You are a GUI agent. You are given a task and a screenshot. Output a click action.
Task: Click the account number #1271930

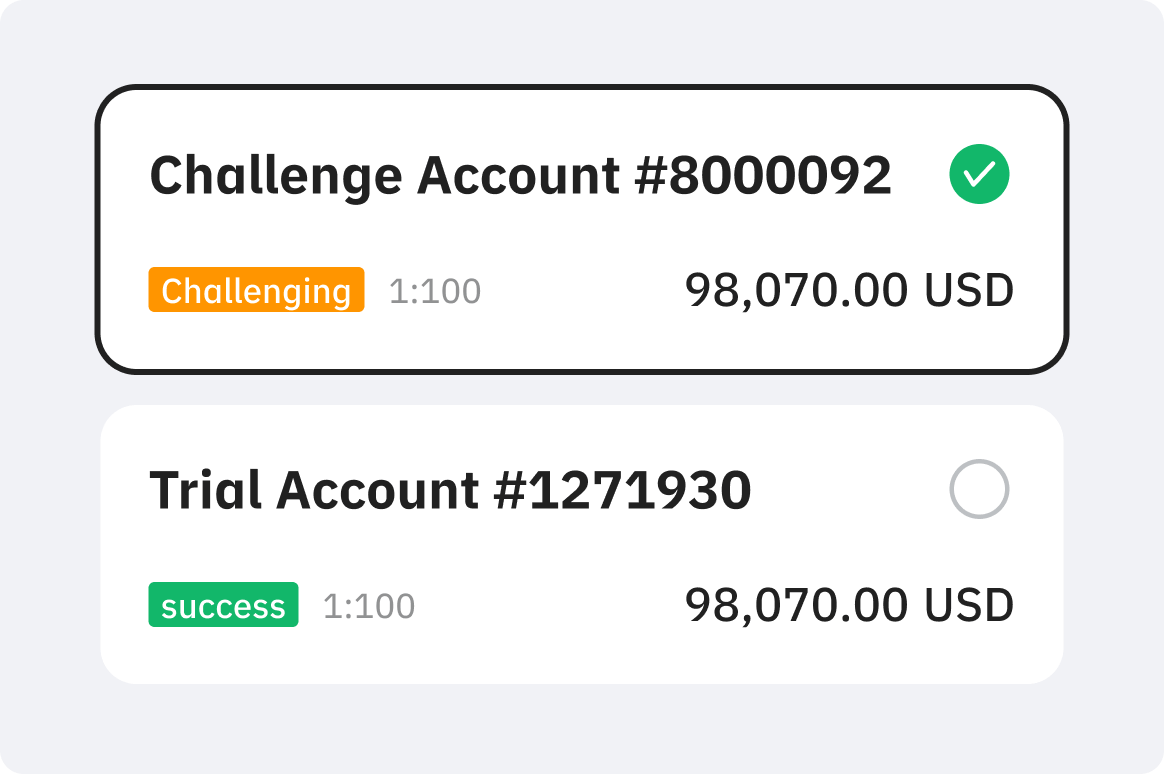(x=623, y=491)
